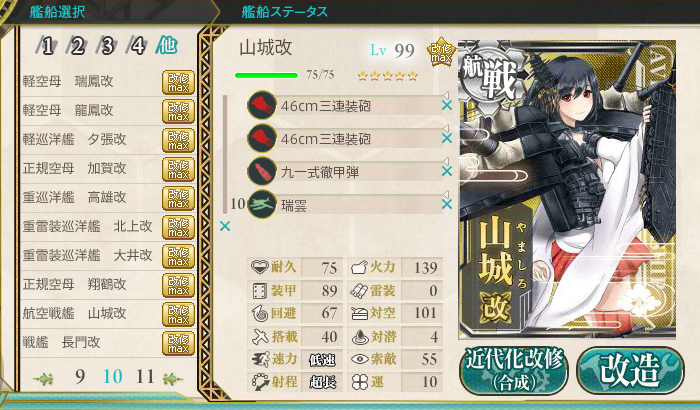Select 戦艦 長門改 from the ship list
Screen dimensions: 700x410
[107, 343]
